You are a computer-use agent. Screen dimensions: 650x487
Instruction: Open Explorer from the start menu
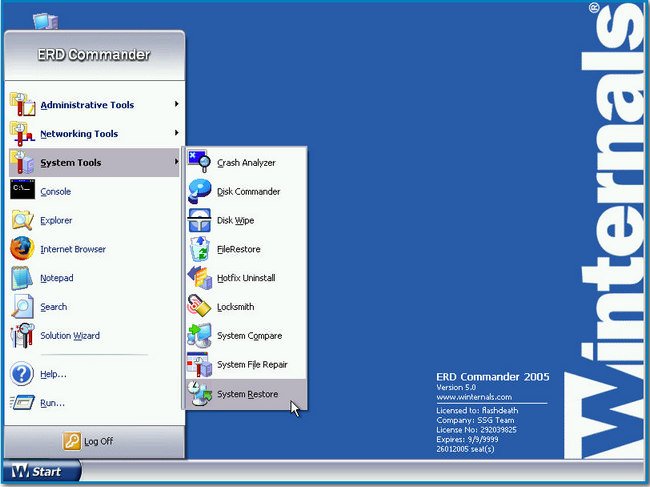point(94,220)
